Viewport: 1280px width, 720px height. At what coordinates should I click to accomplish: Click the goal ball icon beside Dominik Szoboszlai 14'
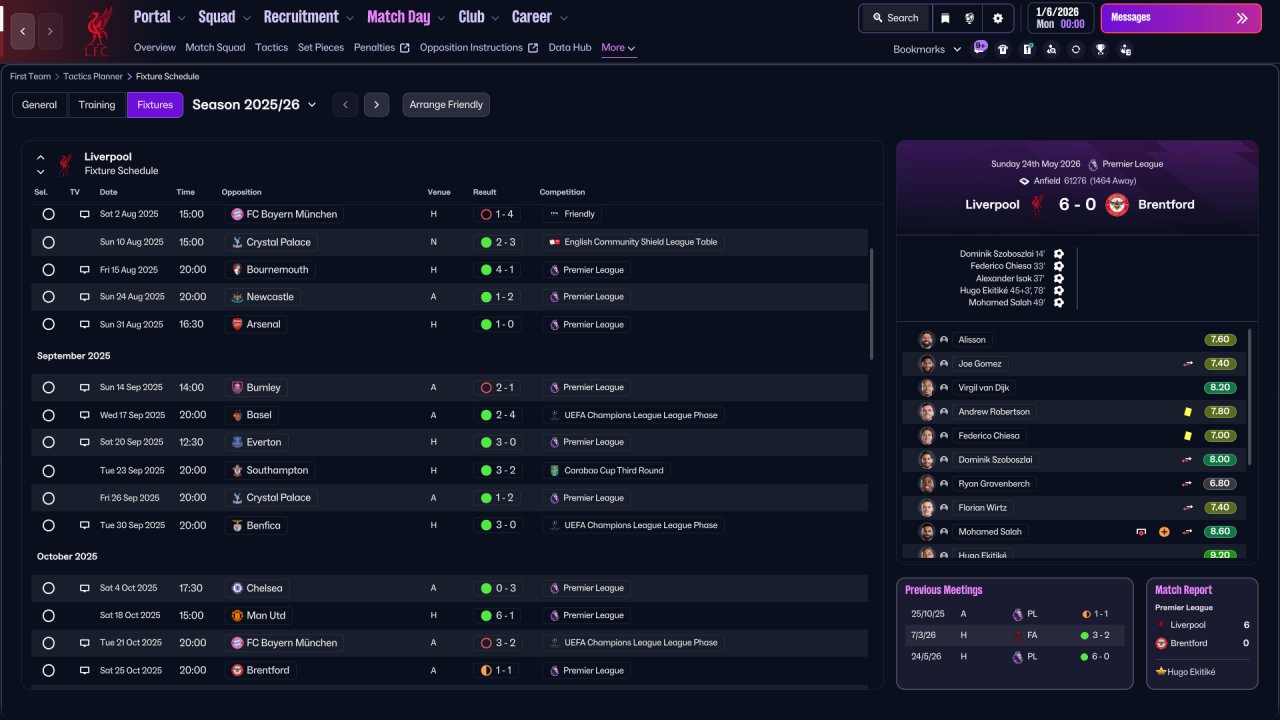[1058, 254]
